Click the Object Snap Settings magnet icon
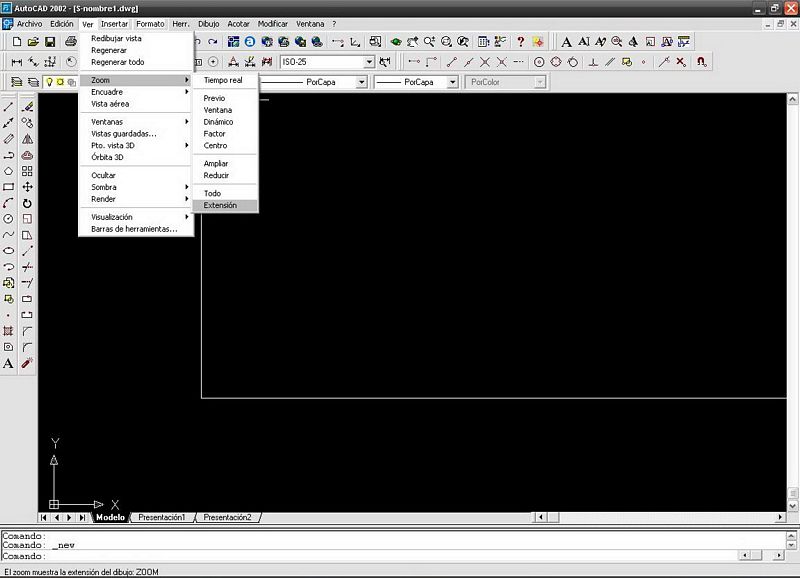 tap(702, 62)
